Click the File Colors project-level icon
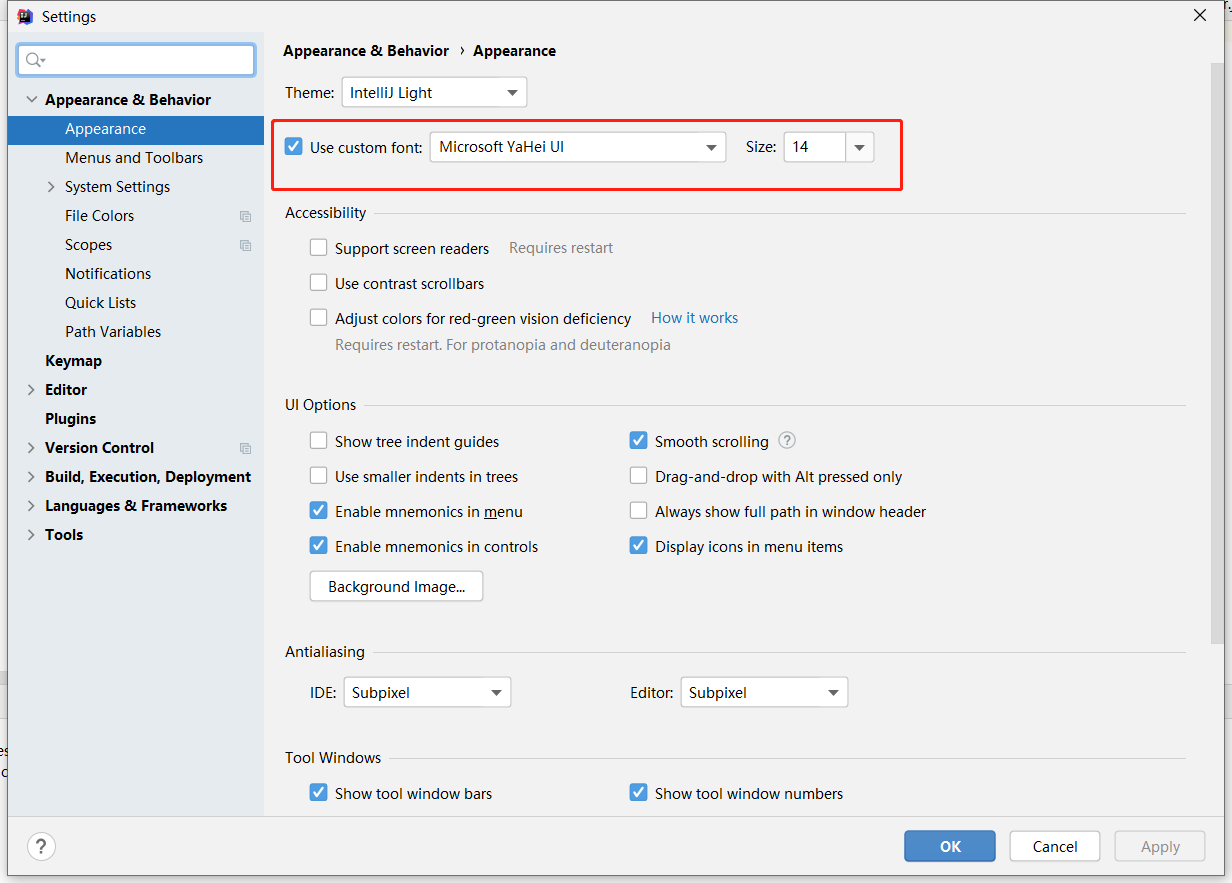 click(x=245, y=216)
